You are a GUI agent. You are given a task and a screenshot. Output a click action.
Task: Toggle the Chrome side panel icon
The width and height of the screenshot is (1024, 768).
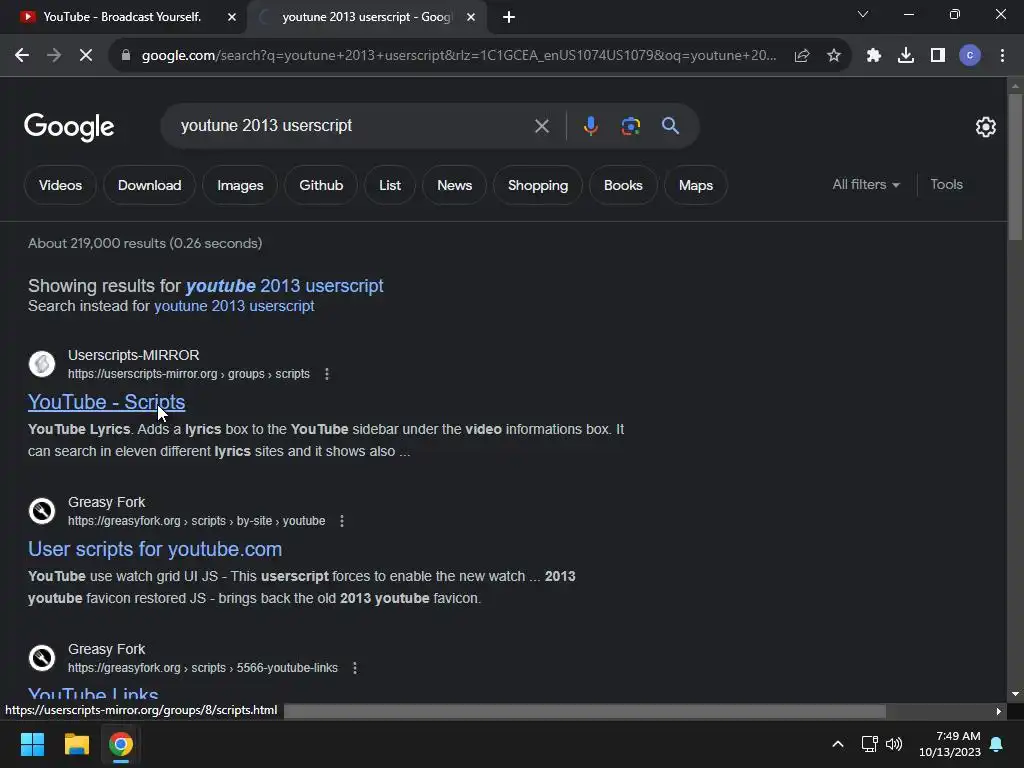tap(938, 56)
